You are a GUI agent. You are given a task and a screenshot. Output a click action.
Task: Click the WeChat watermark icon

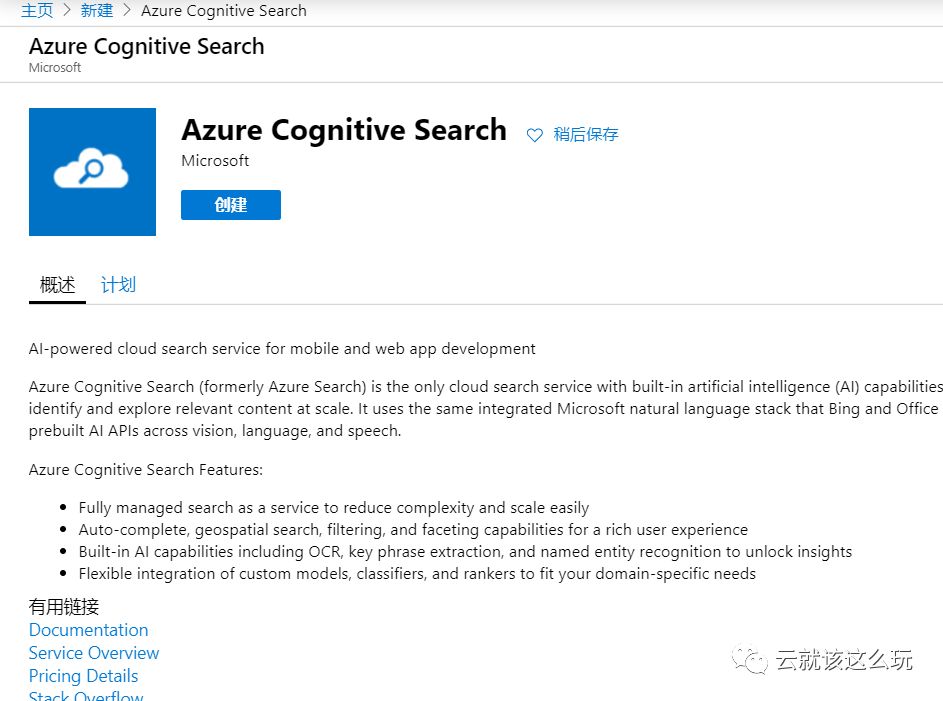click(x=749, y=660)
